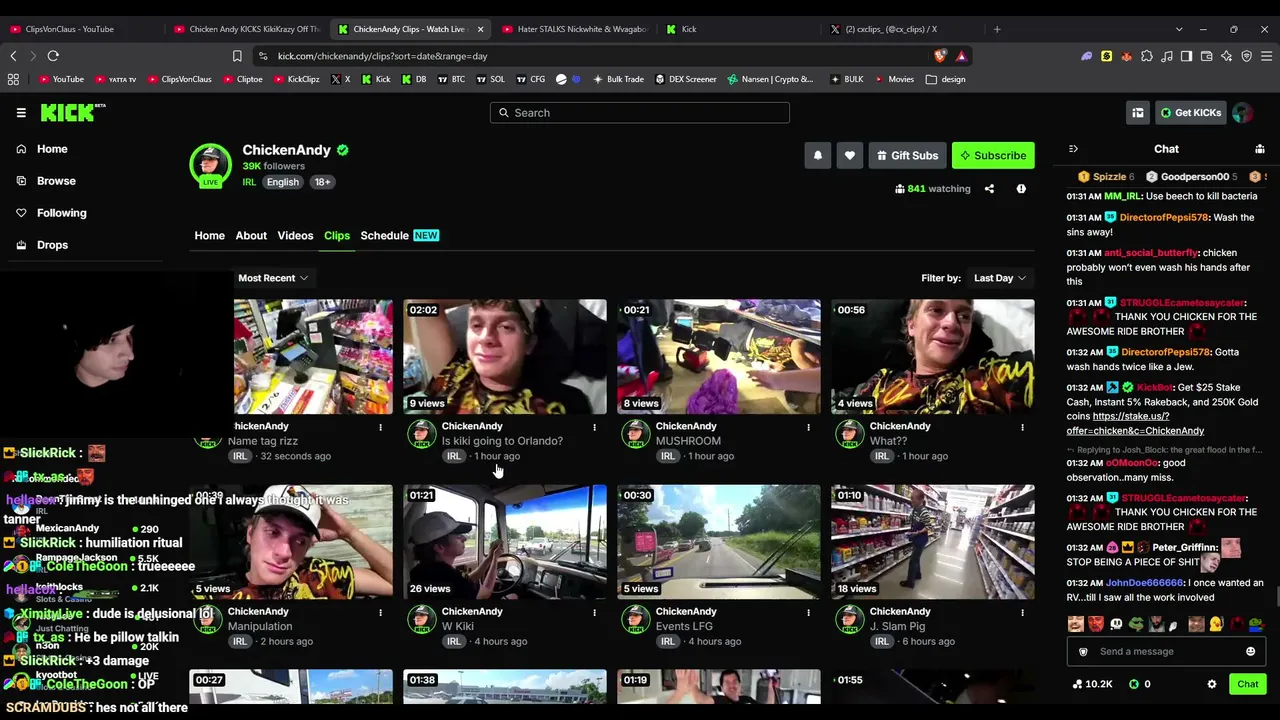Expand the tab search dropdown arrow
The image size is (1280, 720).
(x=1179, y=29)
